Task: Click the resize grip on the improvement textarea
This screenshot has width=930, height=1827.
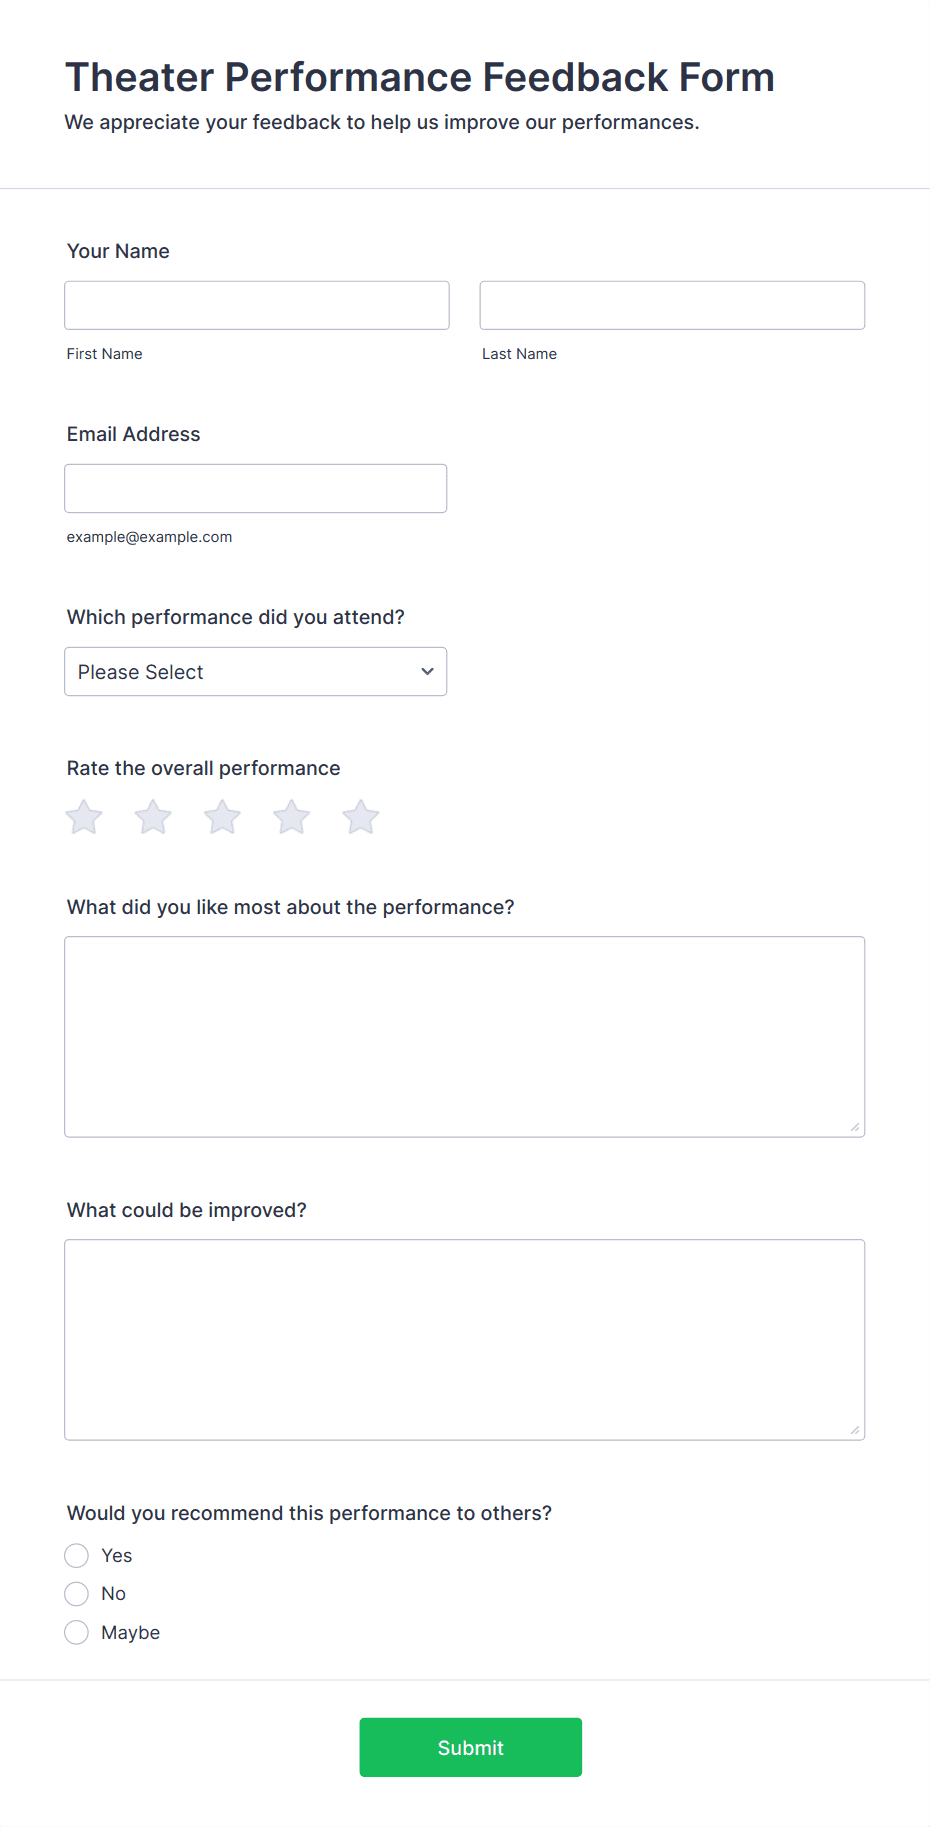Action: pos(854,1430)
